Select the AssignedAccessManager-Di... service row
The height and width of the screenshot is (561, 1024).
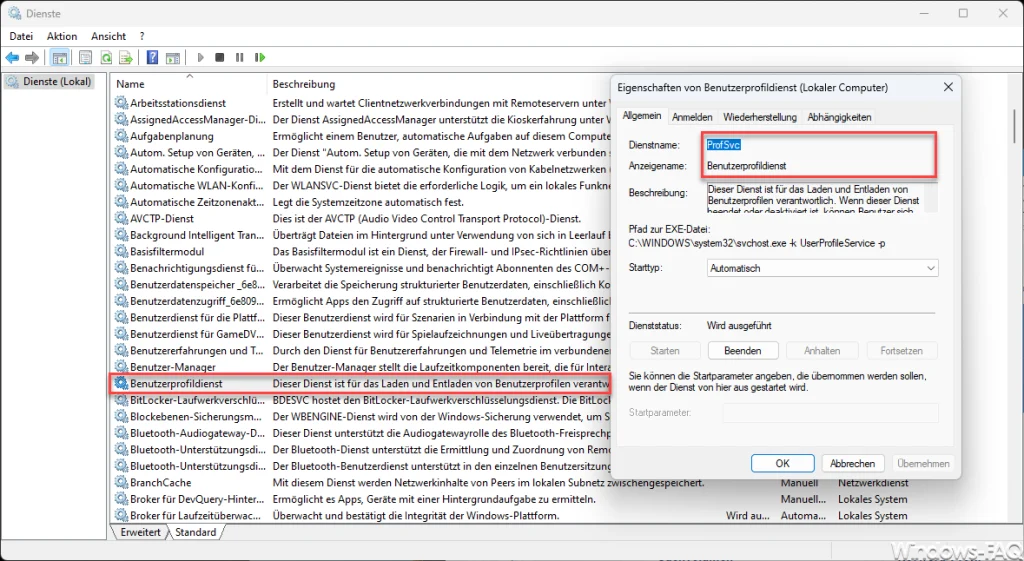(197, 120)
